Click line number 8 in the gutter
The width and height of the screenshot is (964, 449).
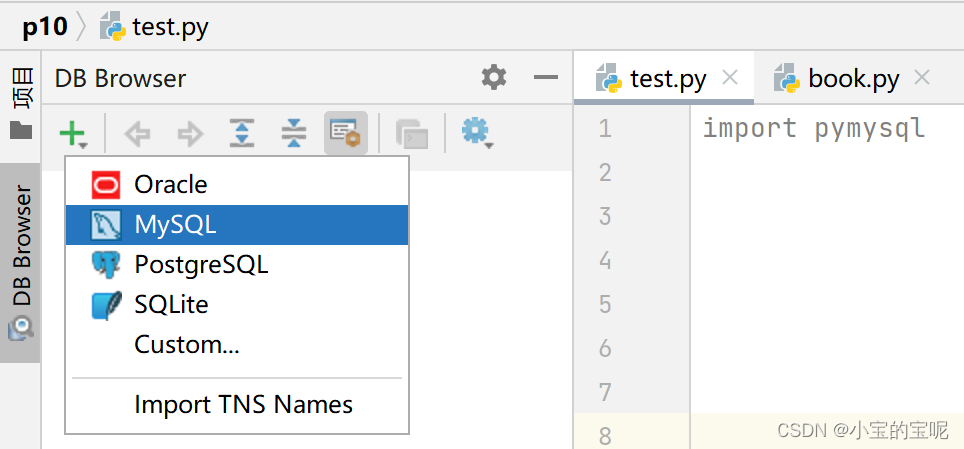click(605, 436)
